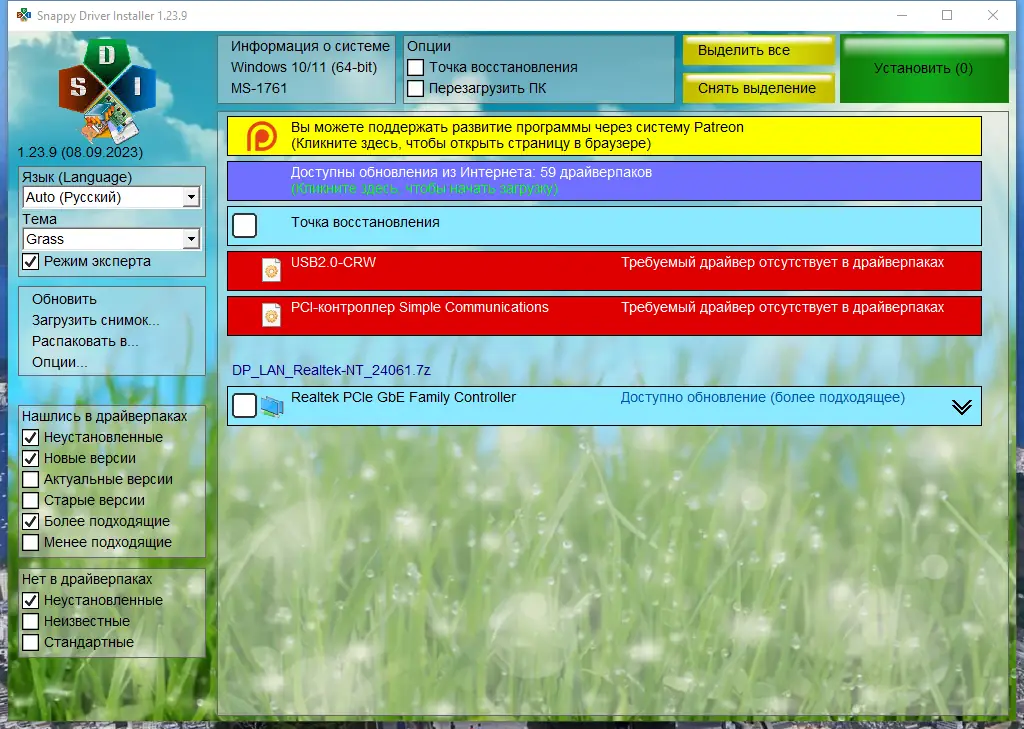Click the Patreon logo icon
This screenshot has width=1024, height=729.
tap(261, 137)
